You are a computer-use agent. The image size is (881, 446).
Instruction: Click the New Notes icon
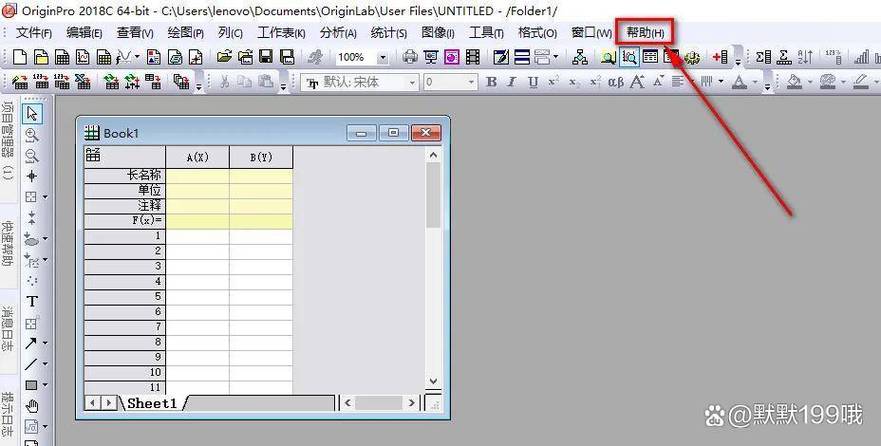(175, 57)
